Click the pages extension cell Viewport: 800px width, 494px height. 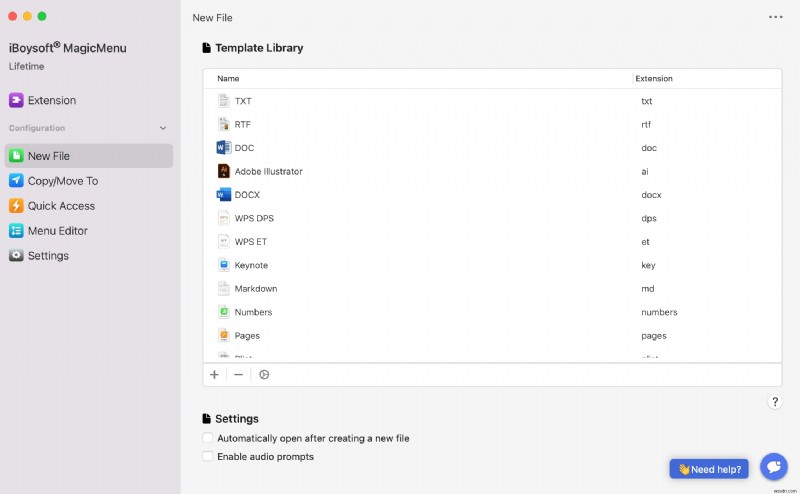(x=654, y=336)
